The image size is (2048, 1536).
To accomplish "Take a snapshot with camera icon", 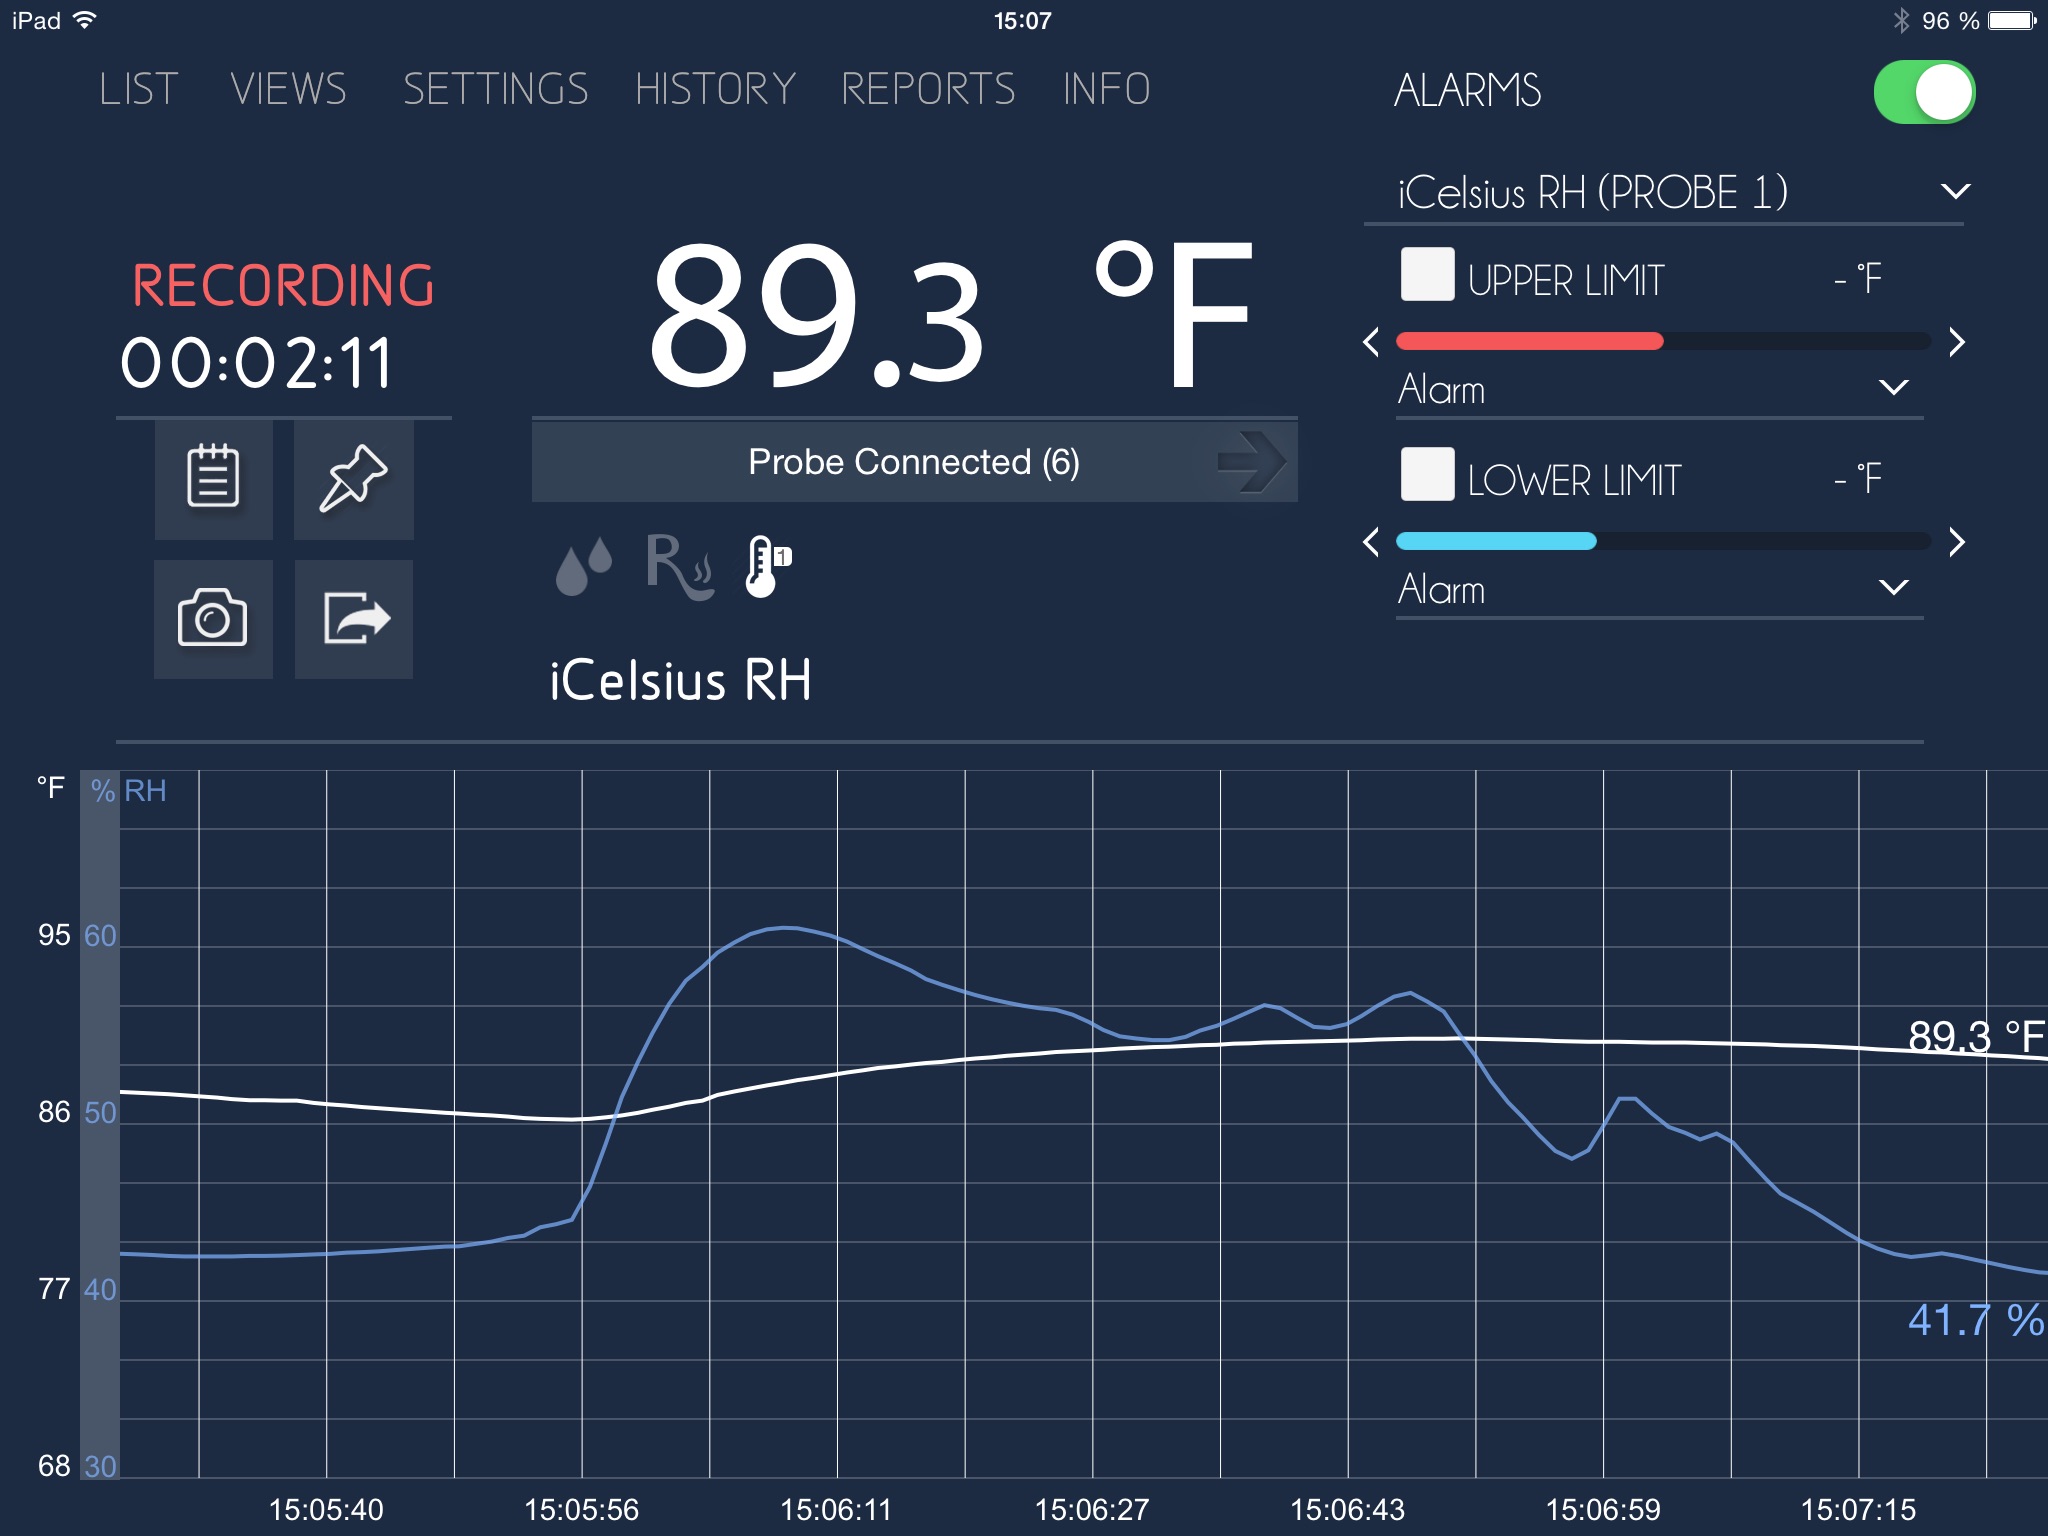I will (213, 618).
